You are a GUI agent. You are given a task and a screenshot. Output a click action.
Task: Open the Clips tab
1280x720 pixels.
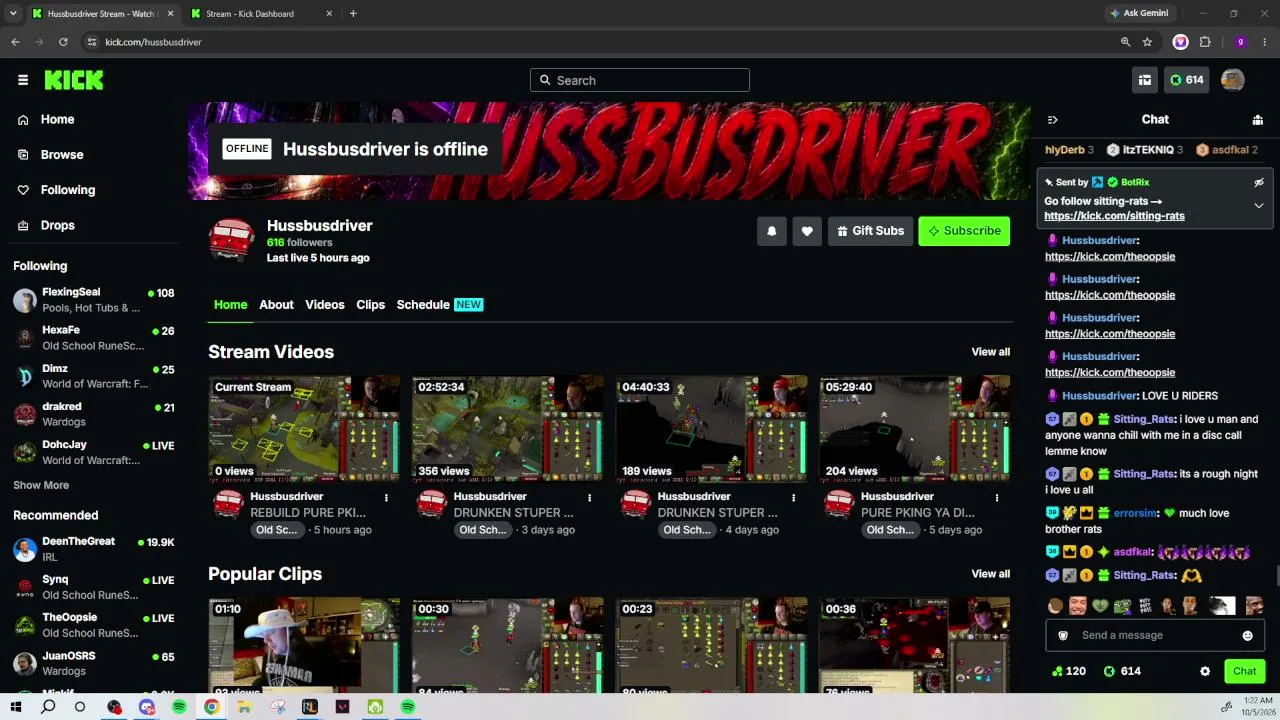(x=371, y=305)
